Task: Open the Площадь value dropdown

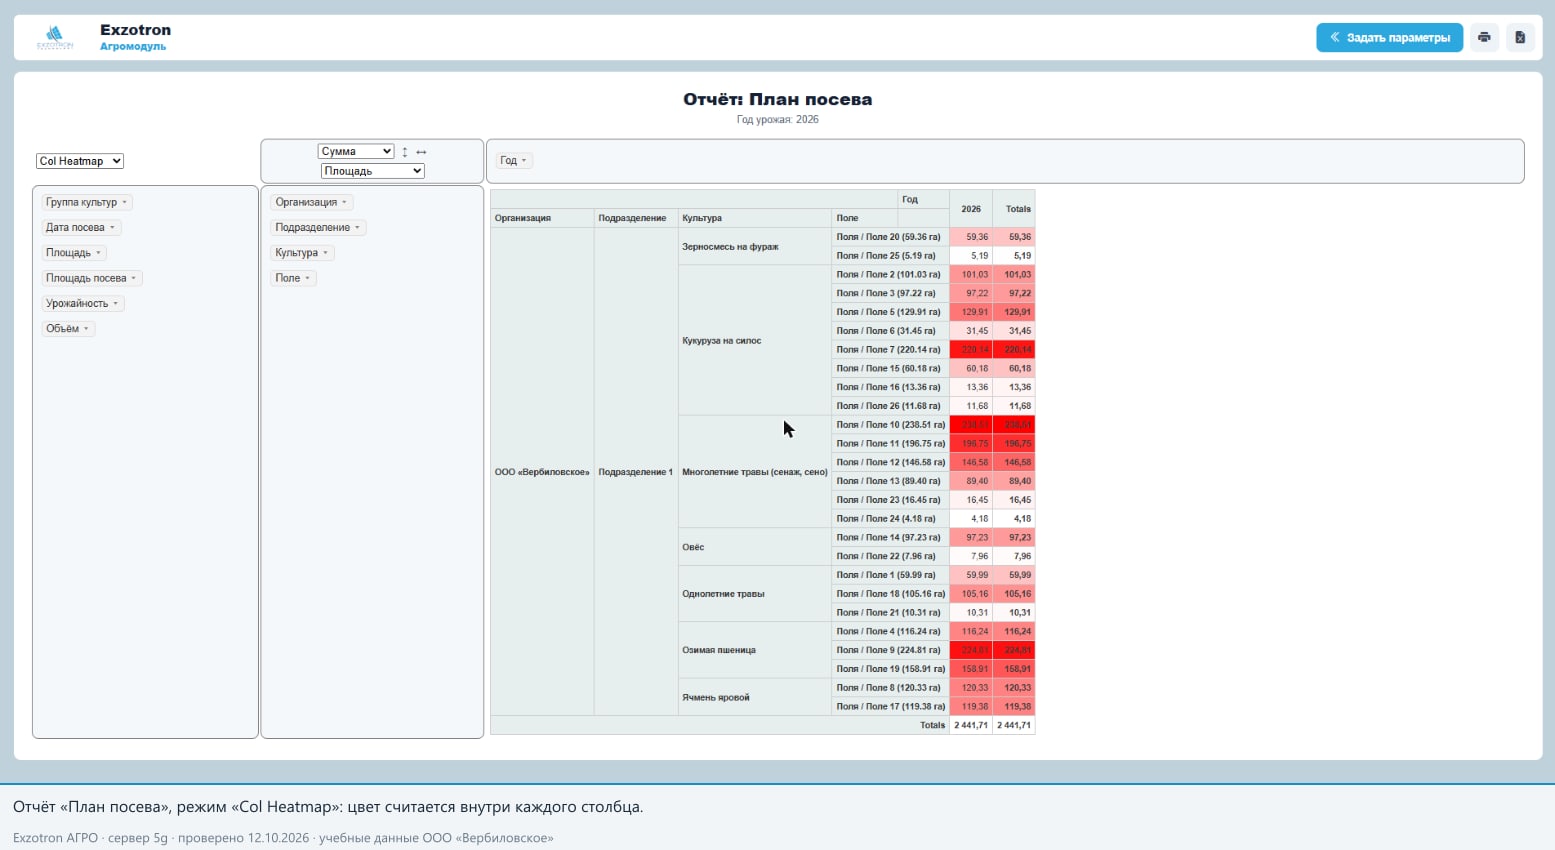Action: coord(373,171)
